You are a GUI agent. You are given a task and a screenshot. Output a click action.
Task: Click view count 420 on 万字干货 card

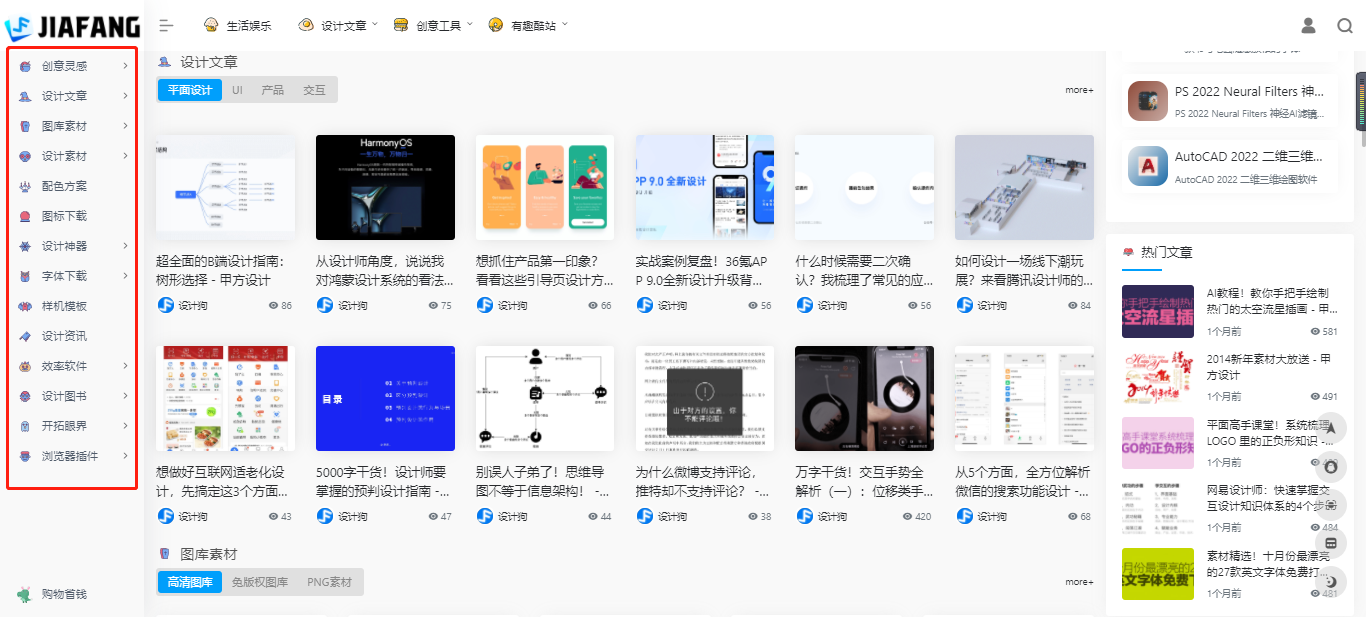pos(917,517)
